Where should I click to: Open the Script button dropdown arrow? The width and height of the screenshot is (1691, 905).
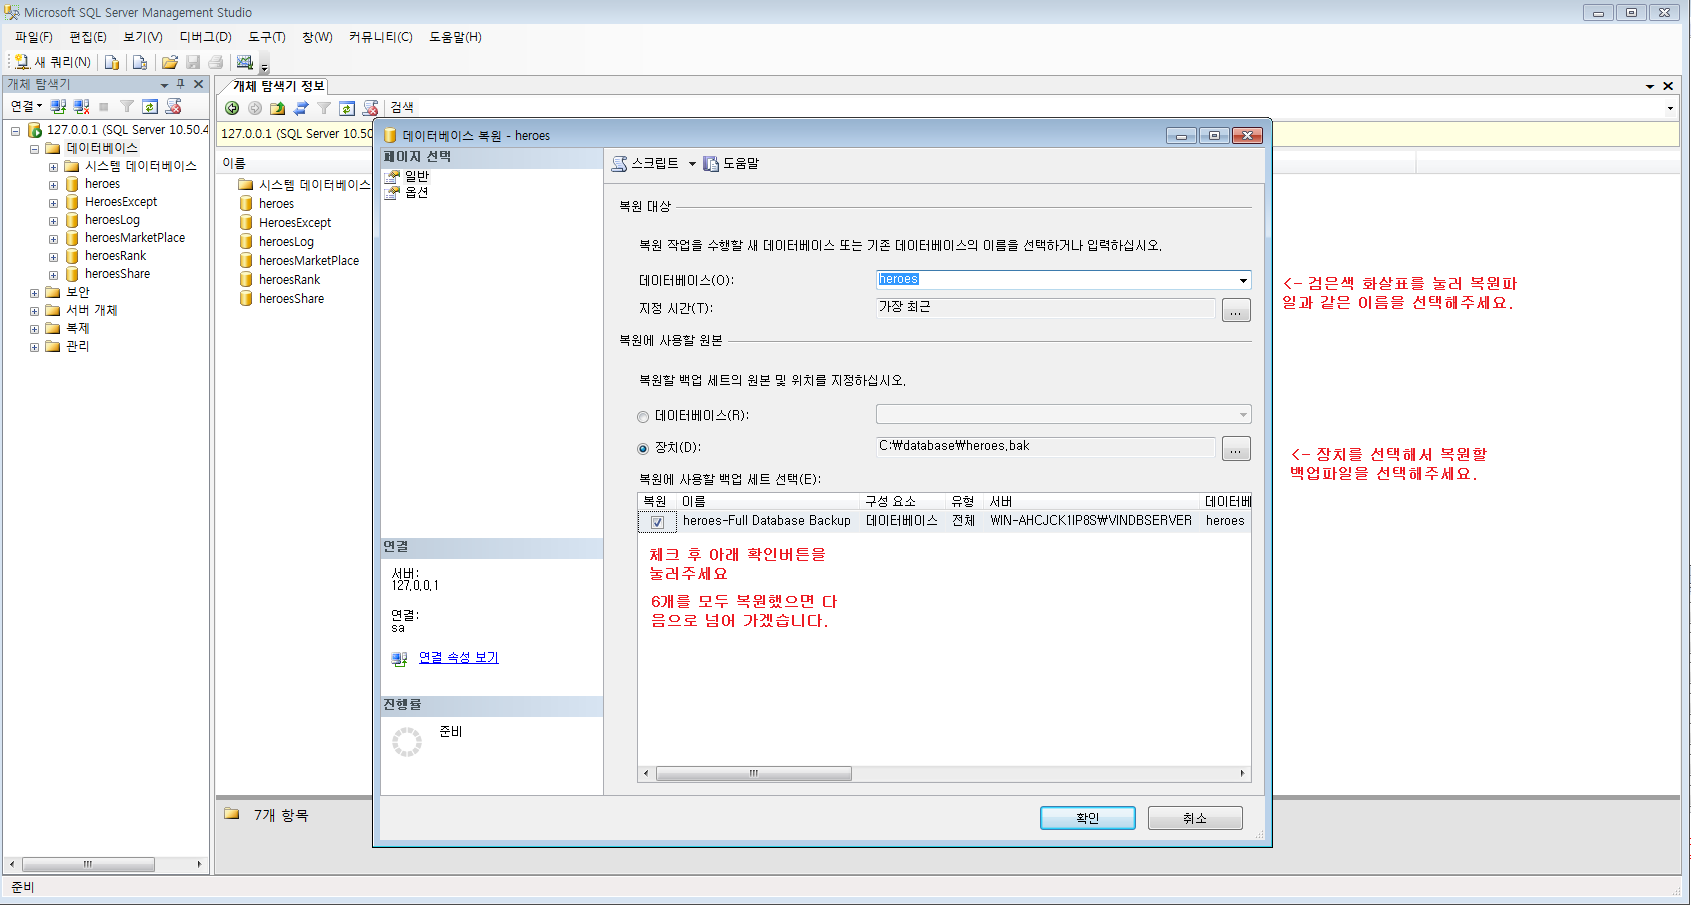click(x=692, y=164)
